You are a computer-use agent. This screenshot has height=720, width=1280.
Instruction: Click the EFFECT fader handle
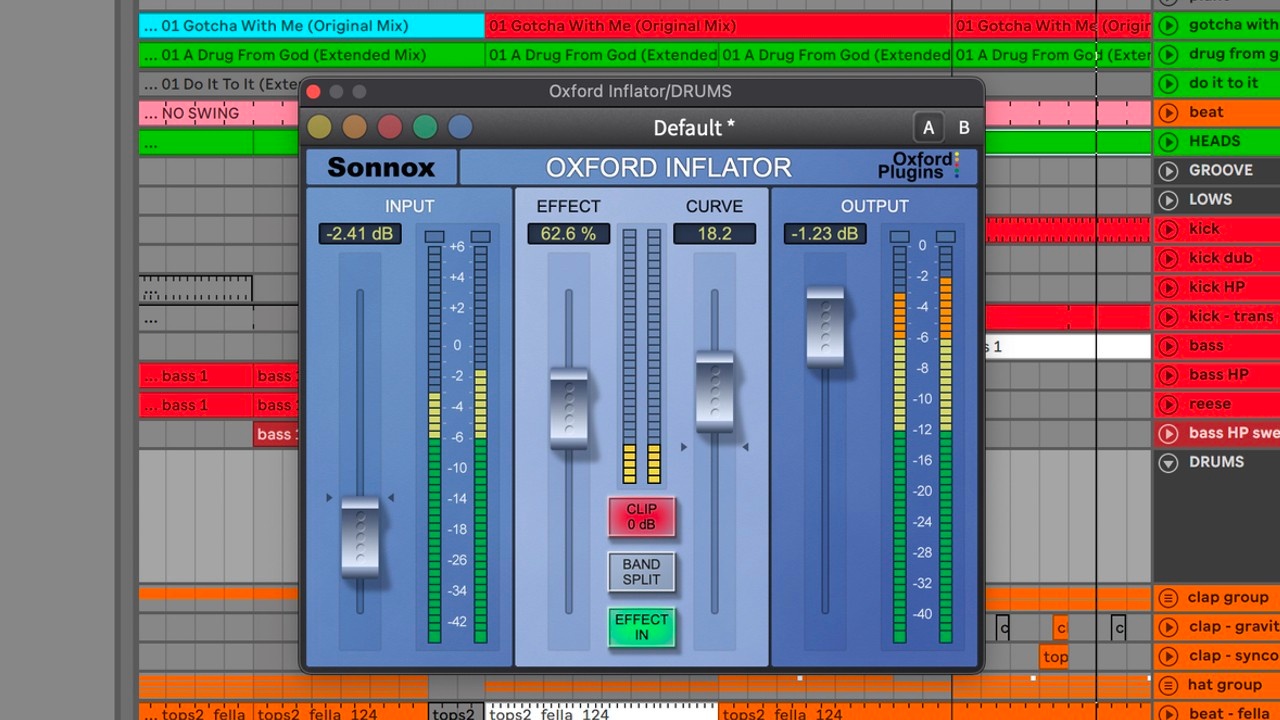(x=569, y=408)
